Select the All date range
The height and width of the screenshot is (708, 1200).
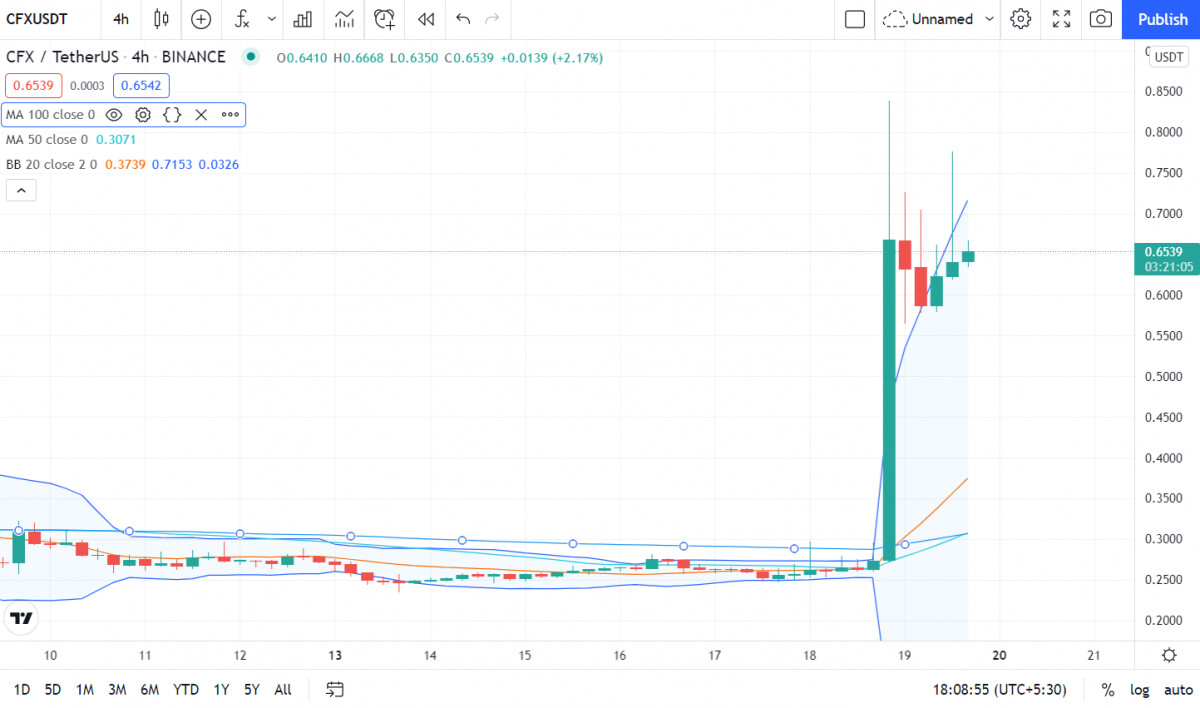(283, 690)
